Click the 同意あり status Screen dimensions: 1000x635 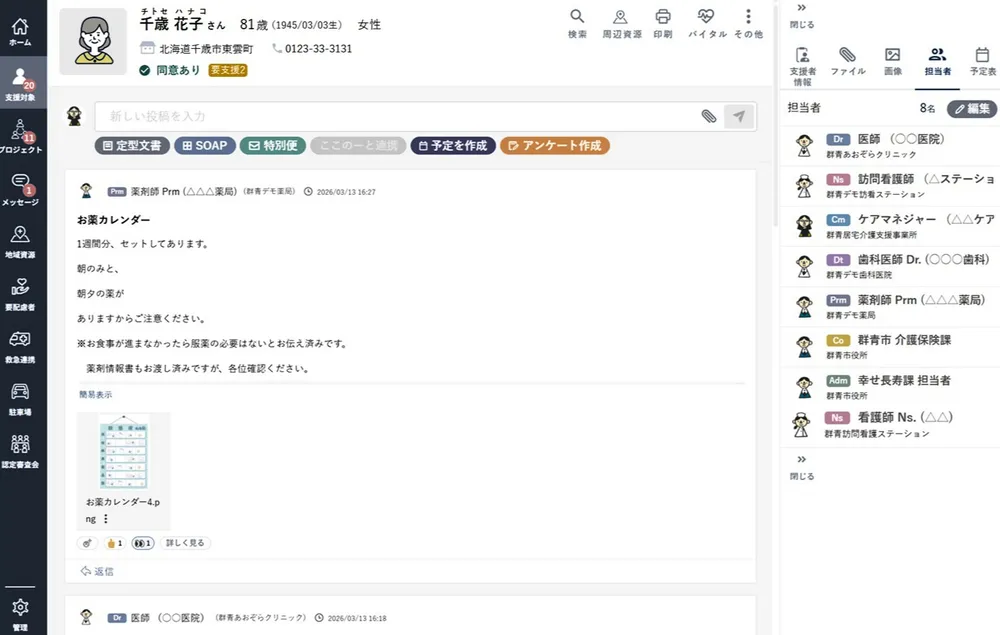pyautogui.click(x=170, y=70)
